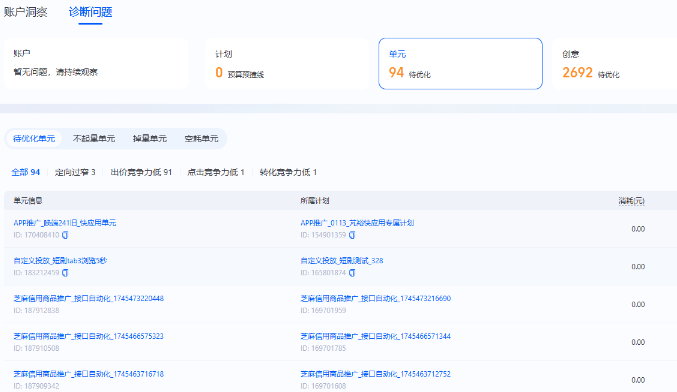The height and width of the screenshot is (392, 677).
Task: Copy plan ID 154901359 with copy icon
Action: [x=352, y=235]
